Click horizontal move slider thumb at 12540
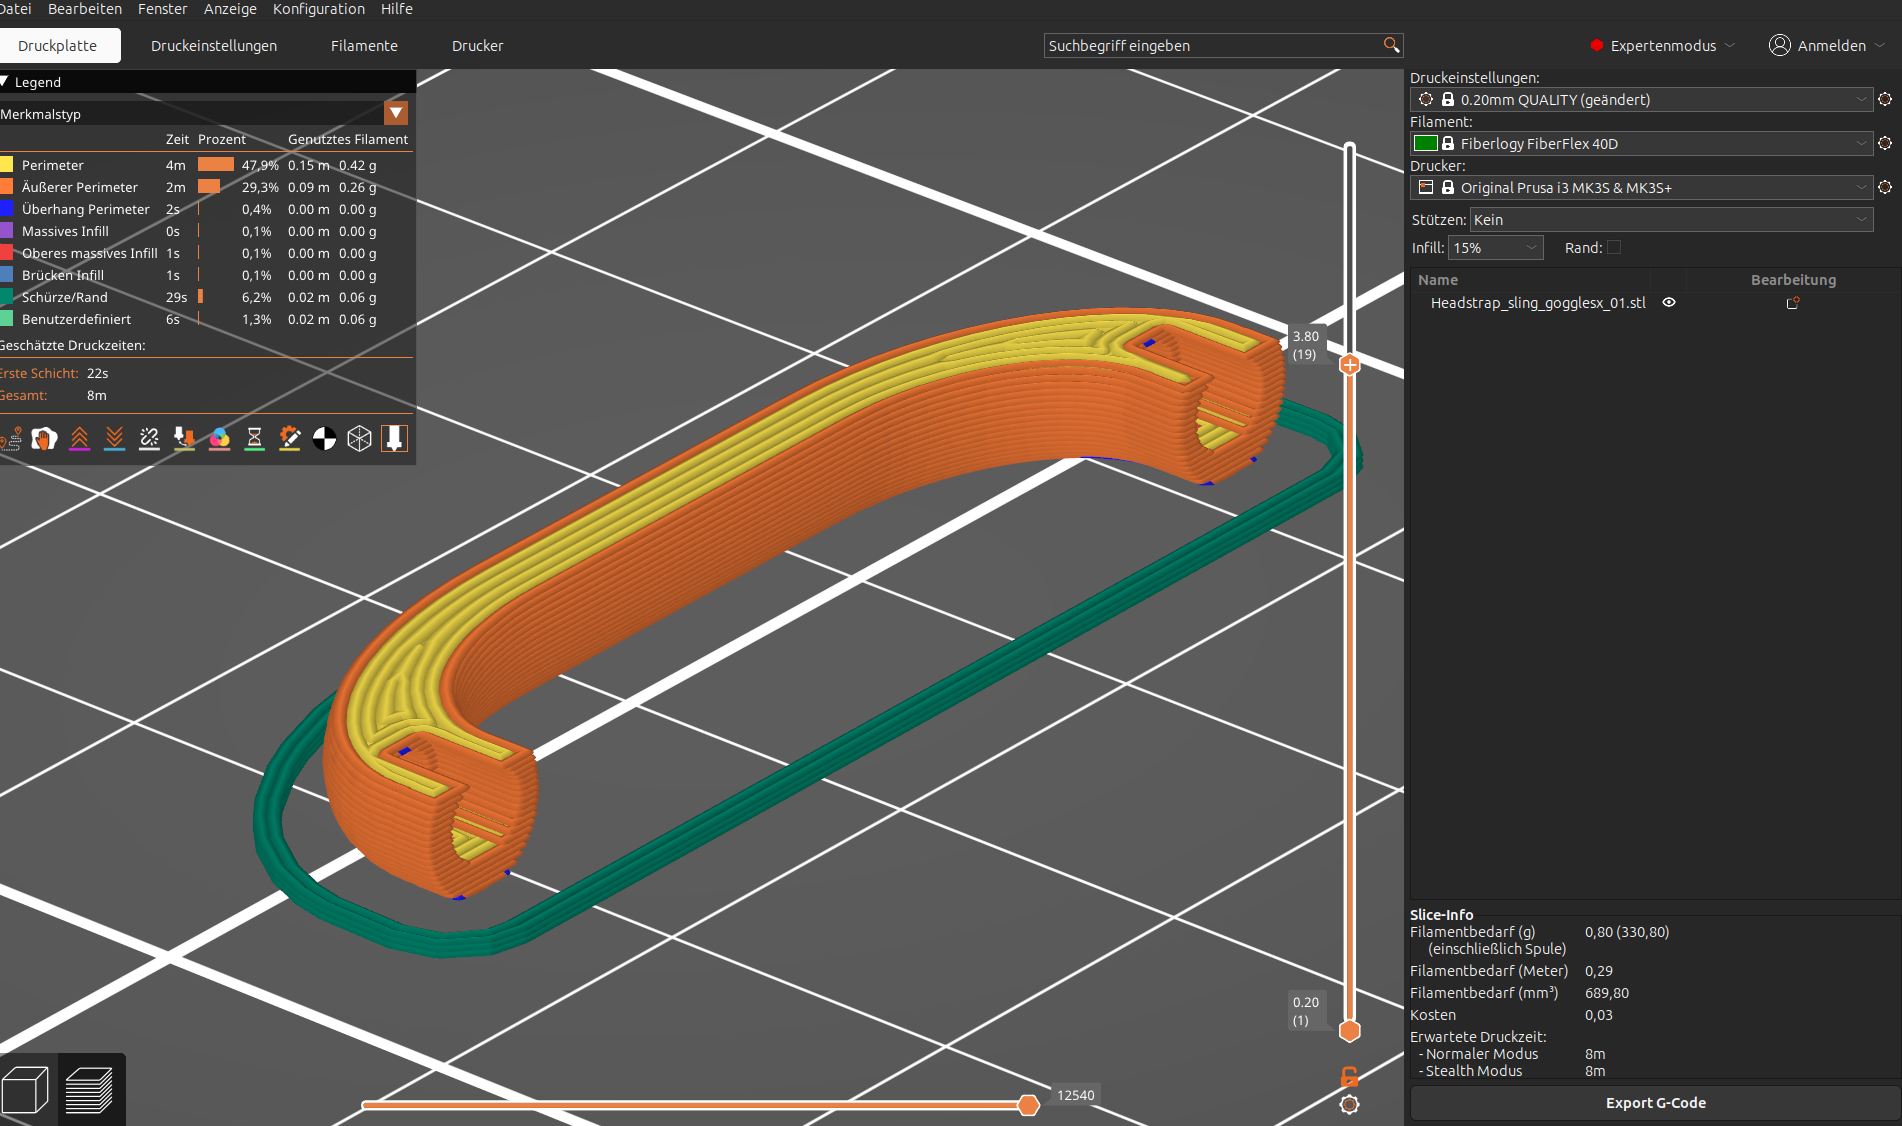 [x=1028, y=1104]
